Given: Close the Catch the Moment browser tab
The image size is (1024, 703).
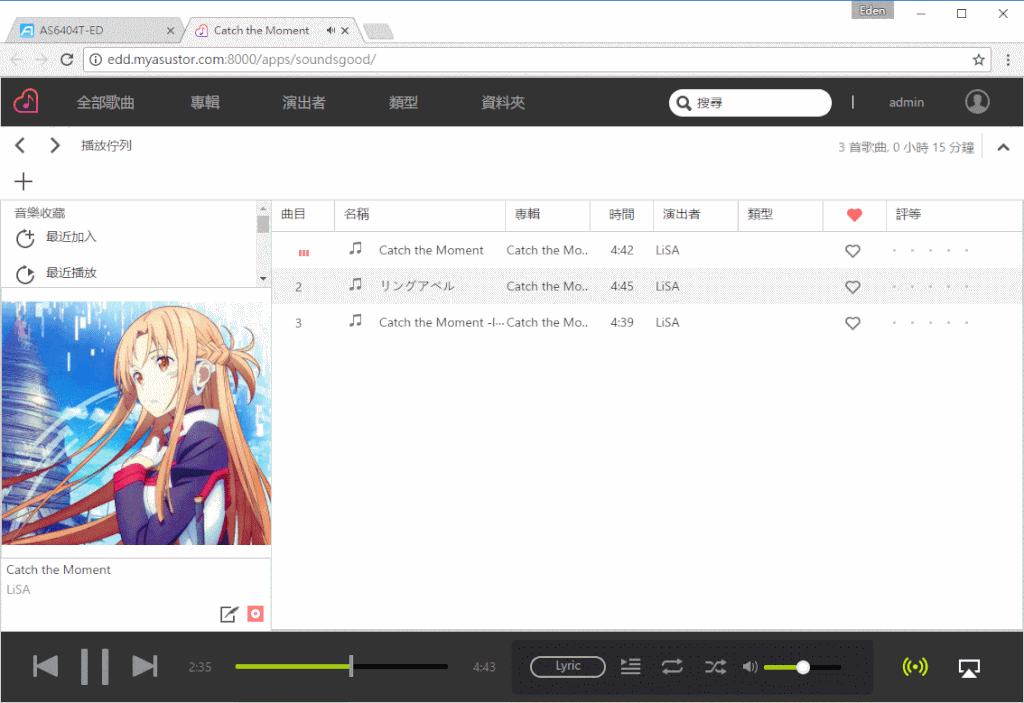Looking at the screenshot, I should click(345, 30).
